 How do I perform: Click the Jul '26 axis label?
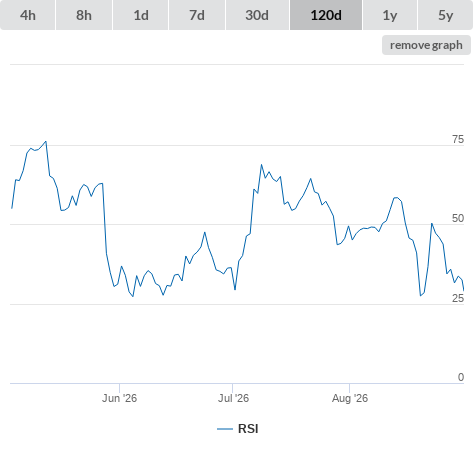coord(233,398)
